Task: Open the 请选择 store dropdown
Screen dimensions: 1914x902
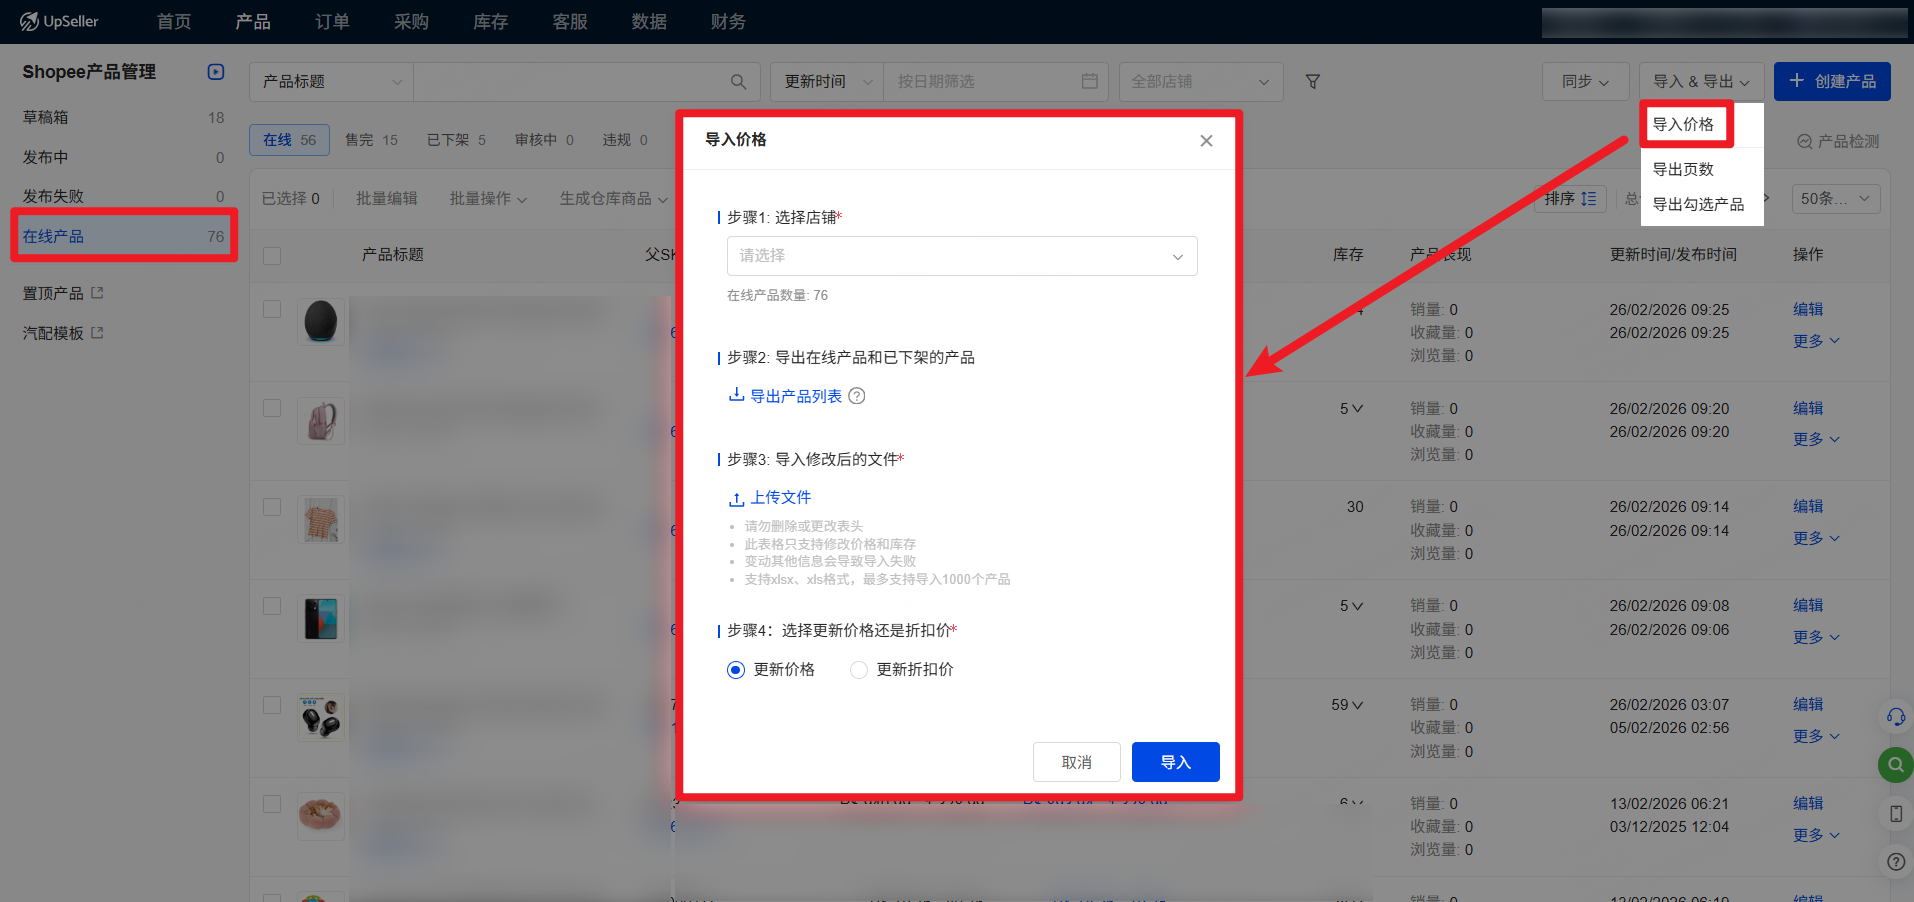Action: coord(961,256)
